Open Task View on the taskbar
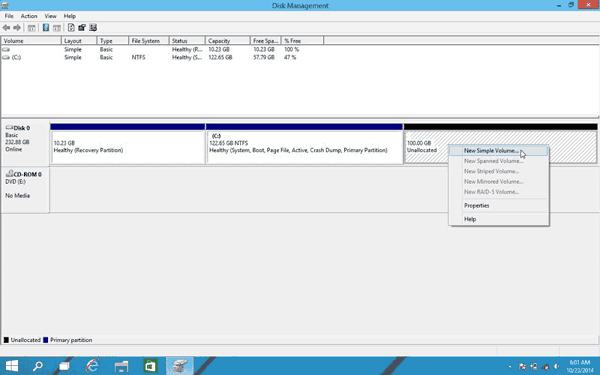 tap(65, 366)
